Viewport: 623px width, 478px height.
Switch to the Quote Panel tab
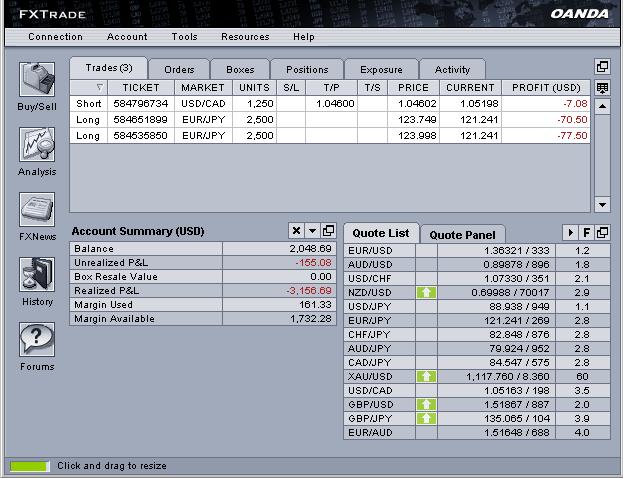pyautogui.click(x=462, y=235)
